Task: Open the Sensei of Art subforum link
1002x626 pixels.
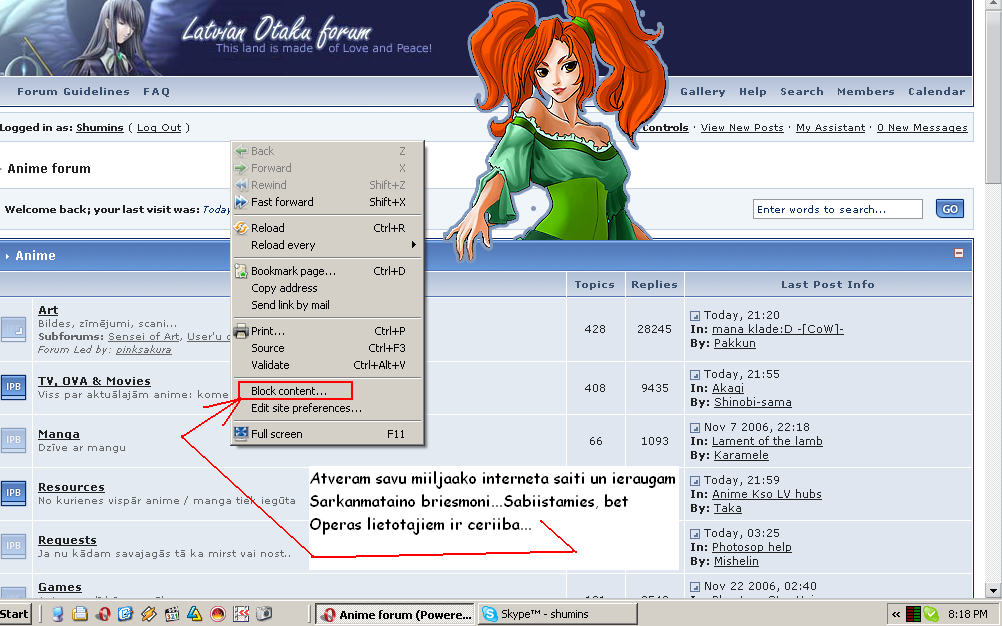Action: [144, 337]
